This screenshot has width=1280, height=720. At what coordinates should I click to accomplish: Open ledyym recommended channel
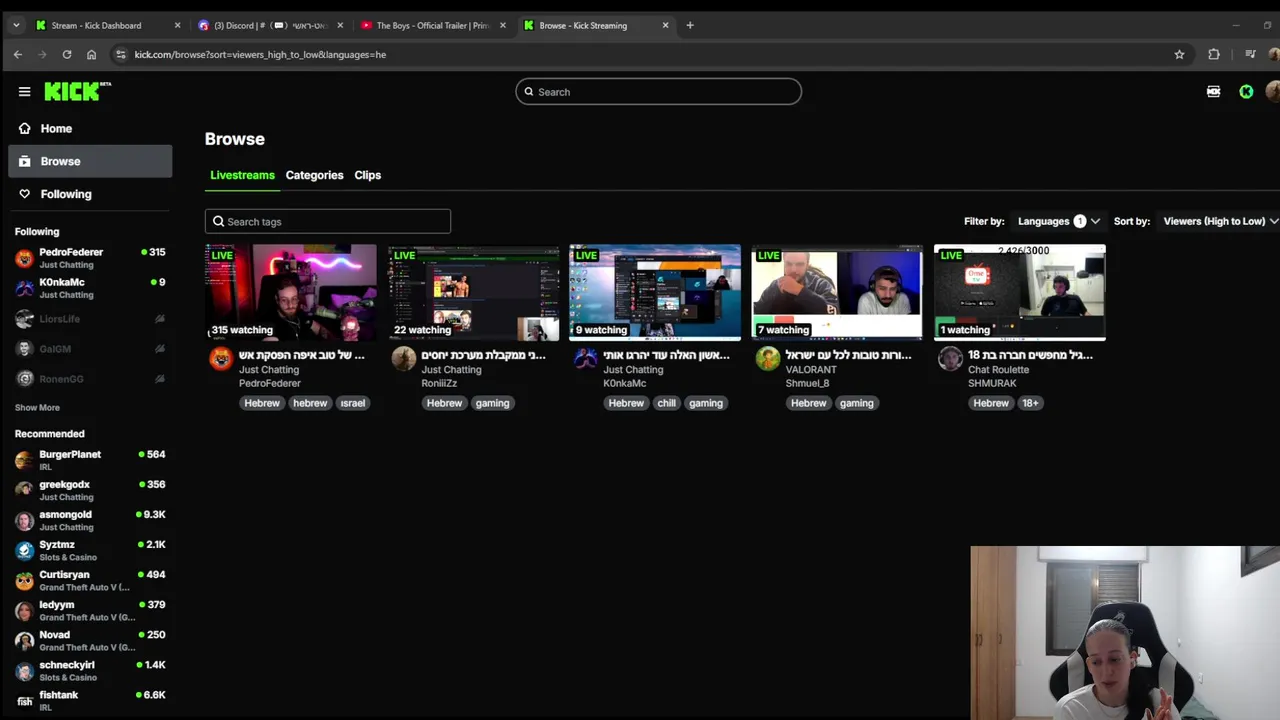point(90,610)
